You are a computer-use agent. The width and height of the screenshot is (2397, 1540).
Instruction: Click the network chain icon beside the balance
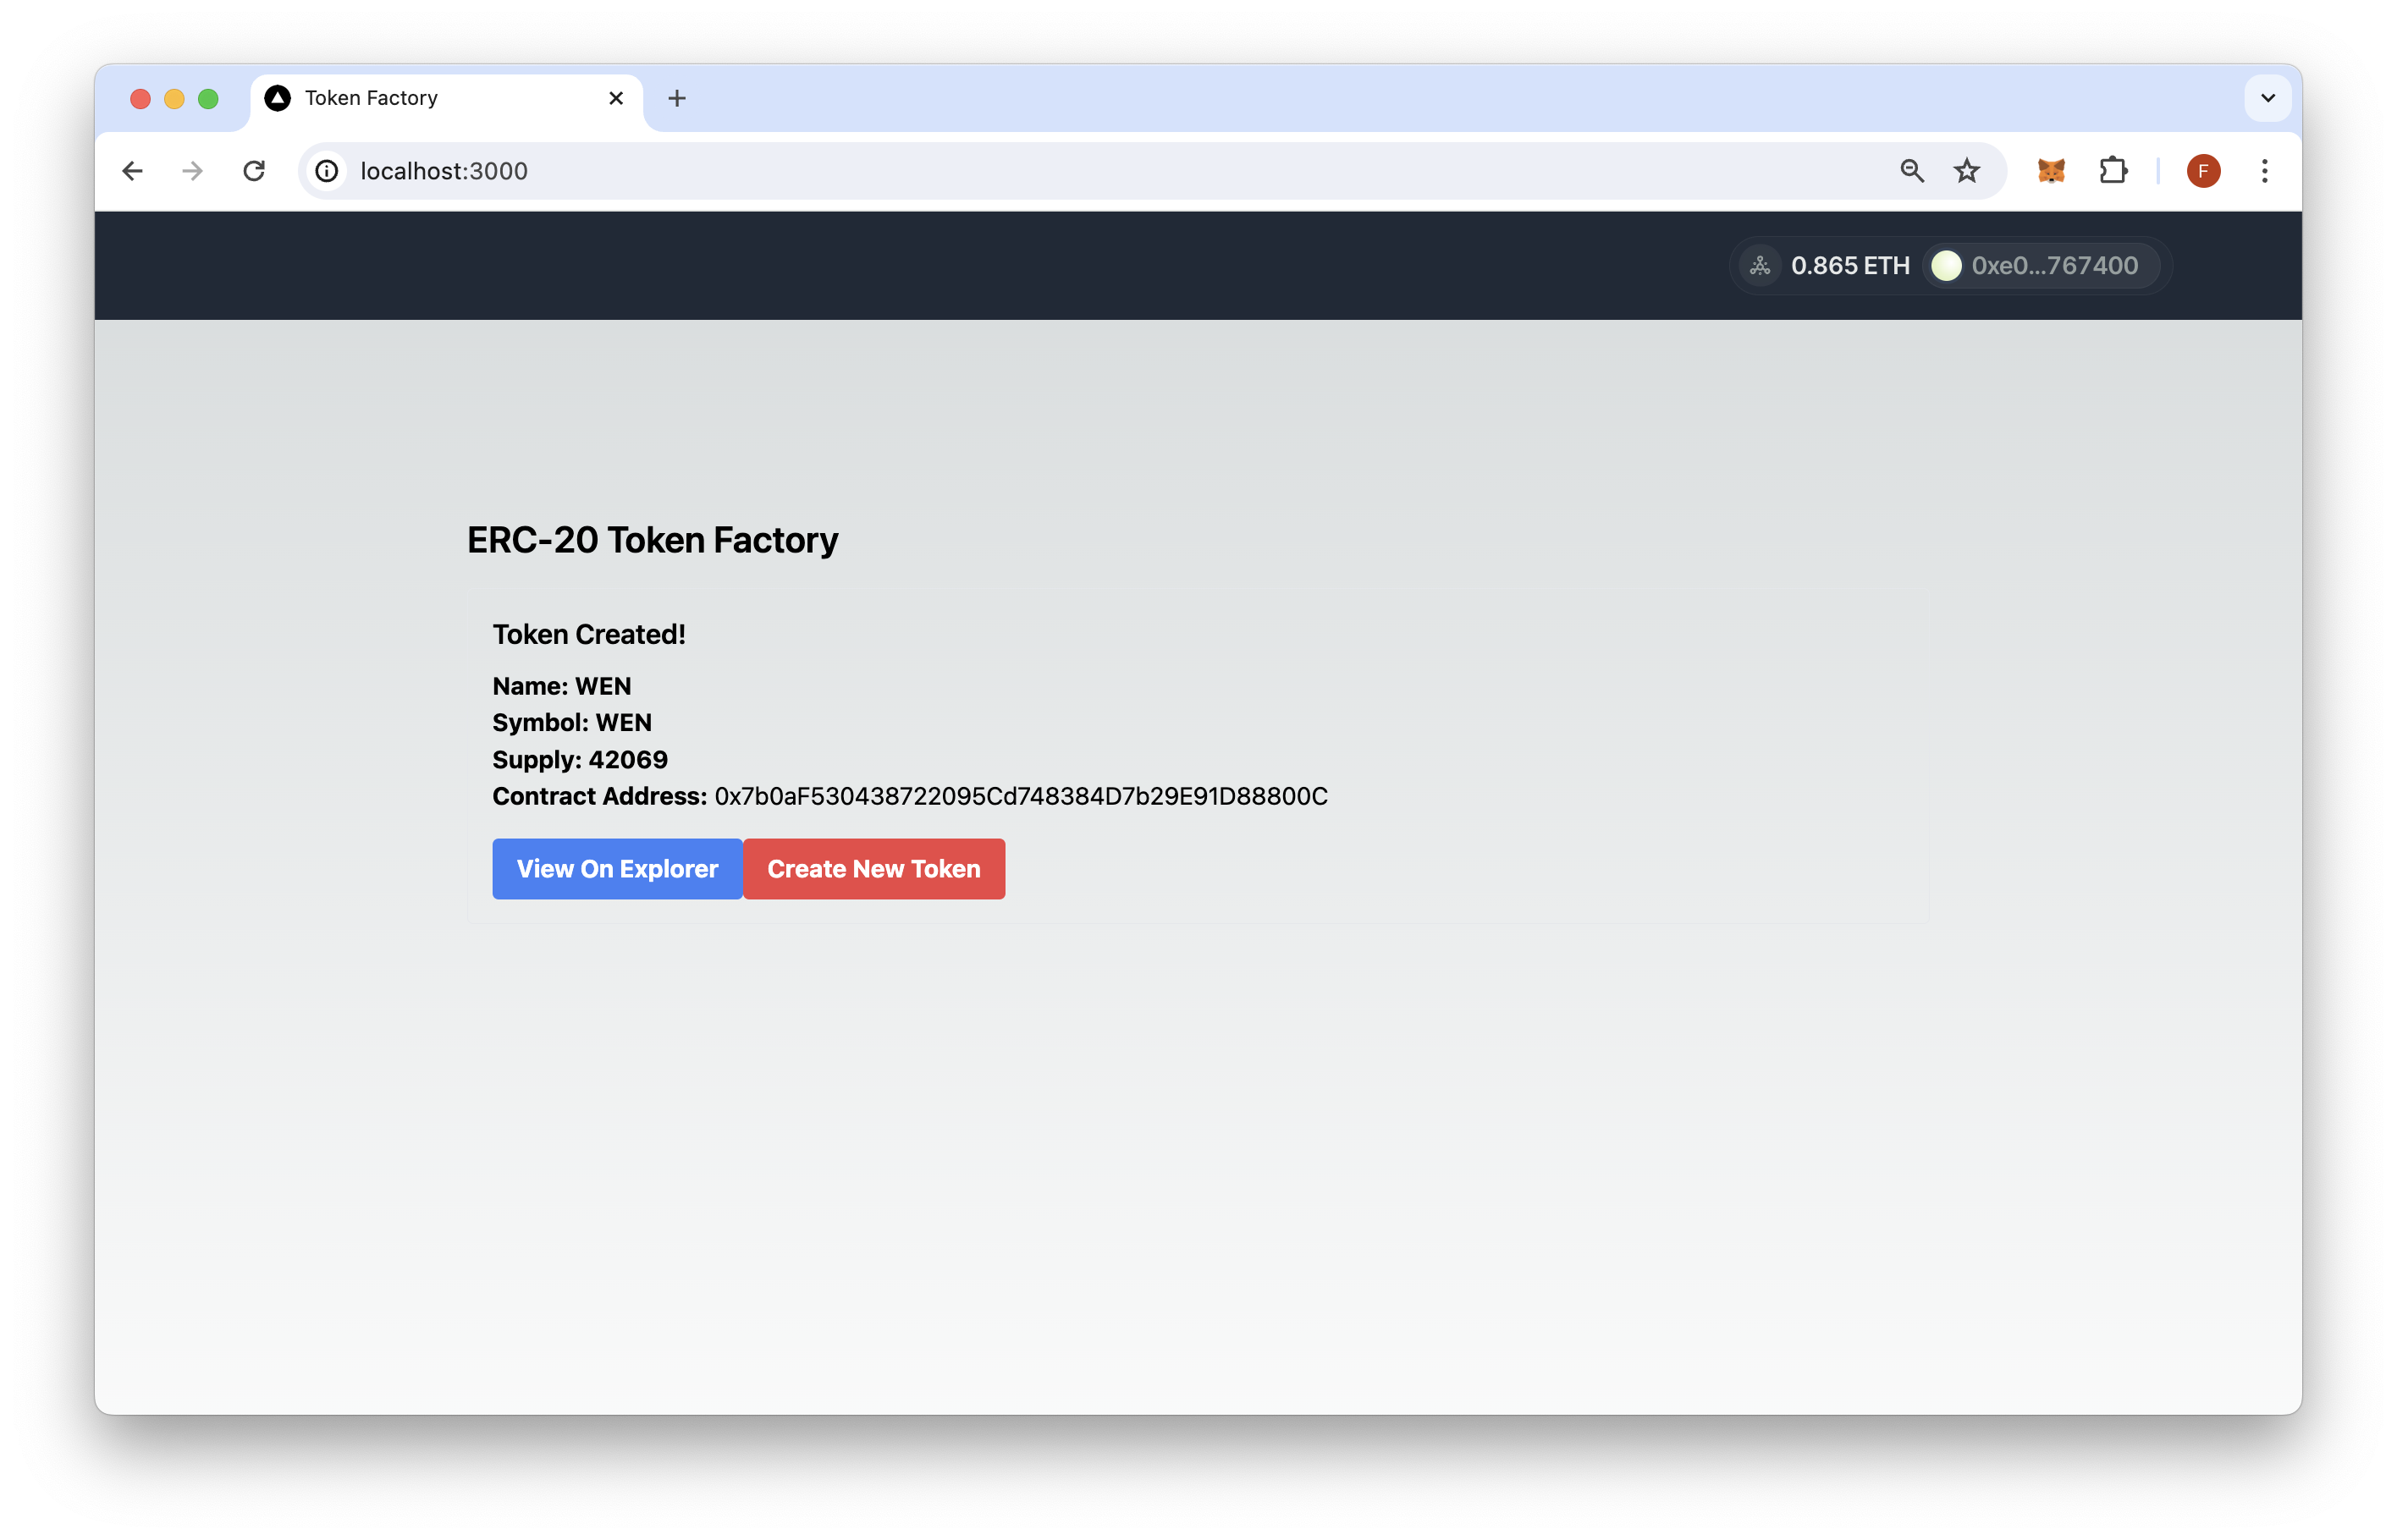click(x=1760, y=266)
